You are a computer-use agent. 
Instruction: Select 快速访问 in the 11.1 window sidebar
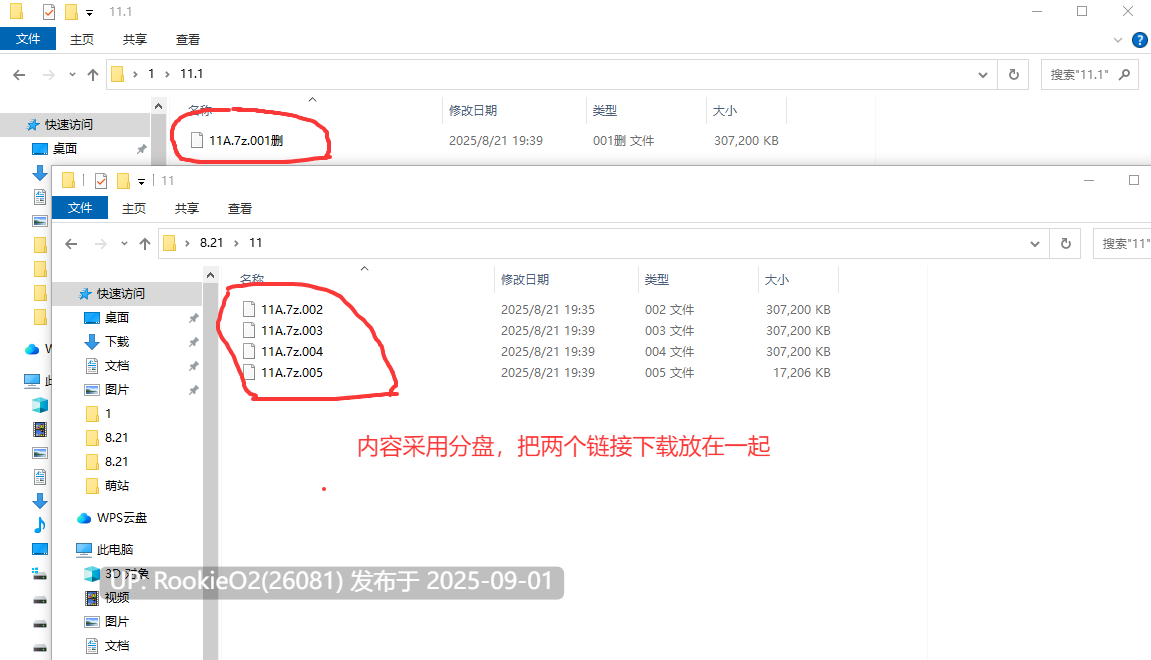(x=69, y=125)
